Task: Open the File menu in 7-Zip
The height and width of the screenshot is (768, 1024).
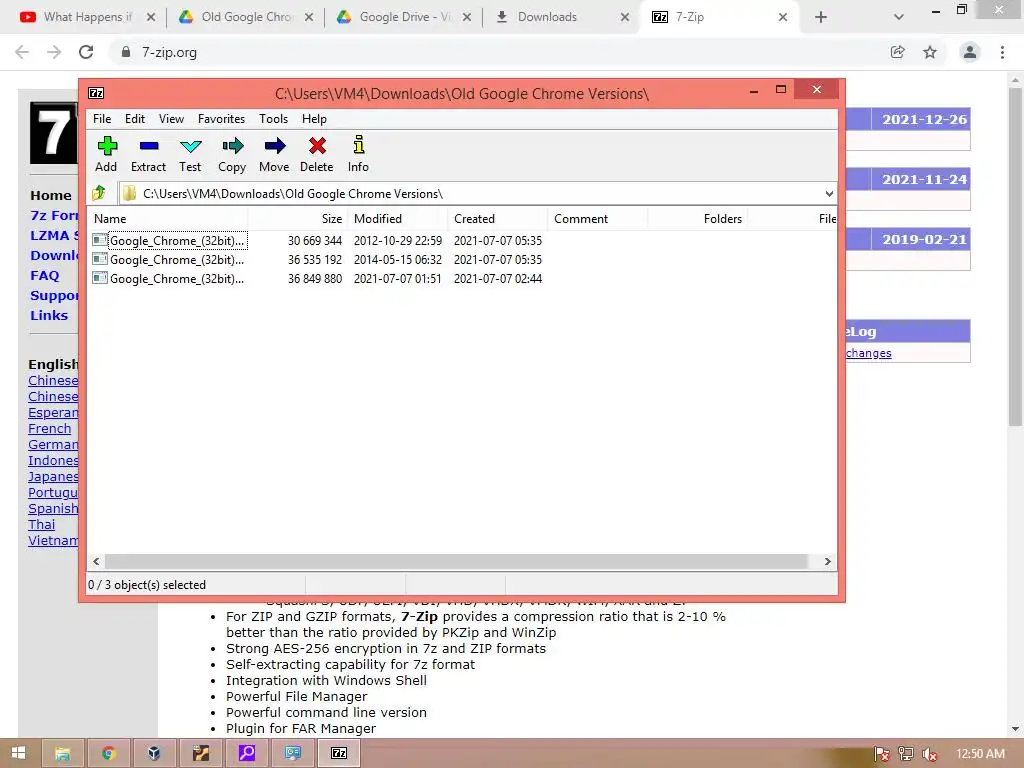Action: click(x=102, y=119)
